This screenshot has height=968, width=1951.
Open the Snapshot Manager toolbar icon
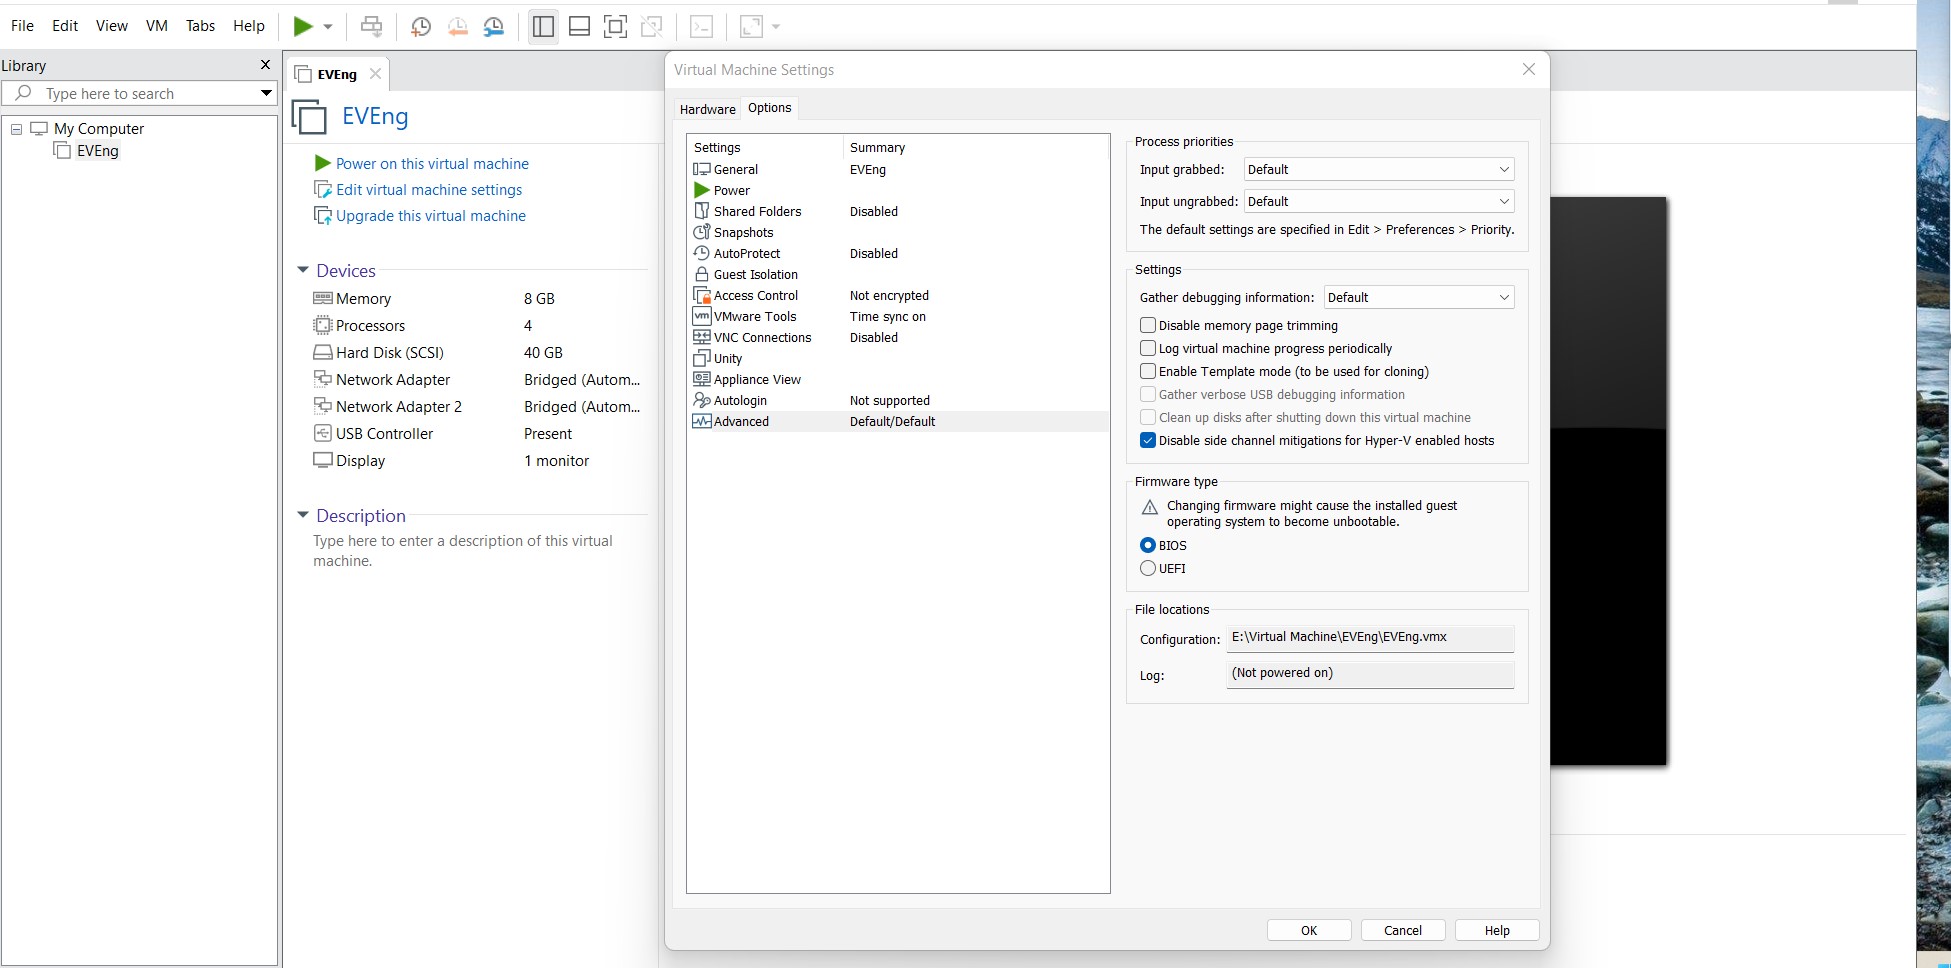[x=494, y=27]
